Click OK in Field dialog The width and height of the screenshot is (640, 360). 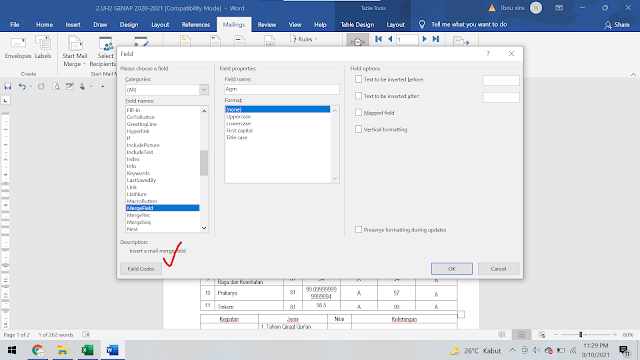(x=452, y=269)
